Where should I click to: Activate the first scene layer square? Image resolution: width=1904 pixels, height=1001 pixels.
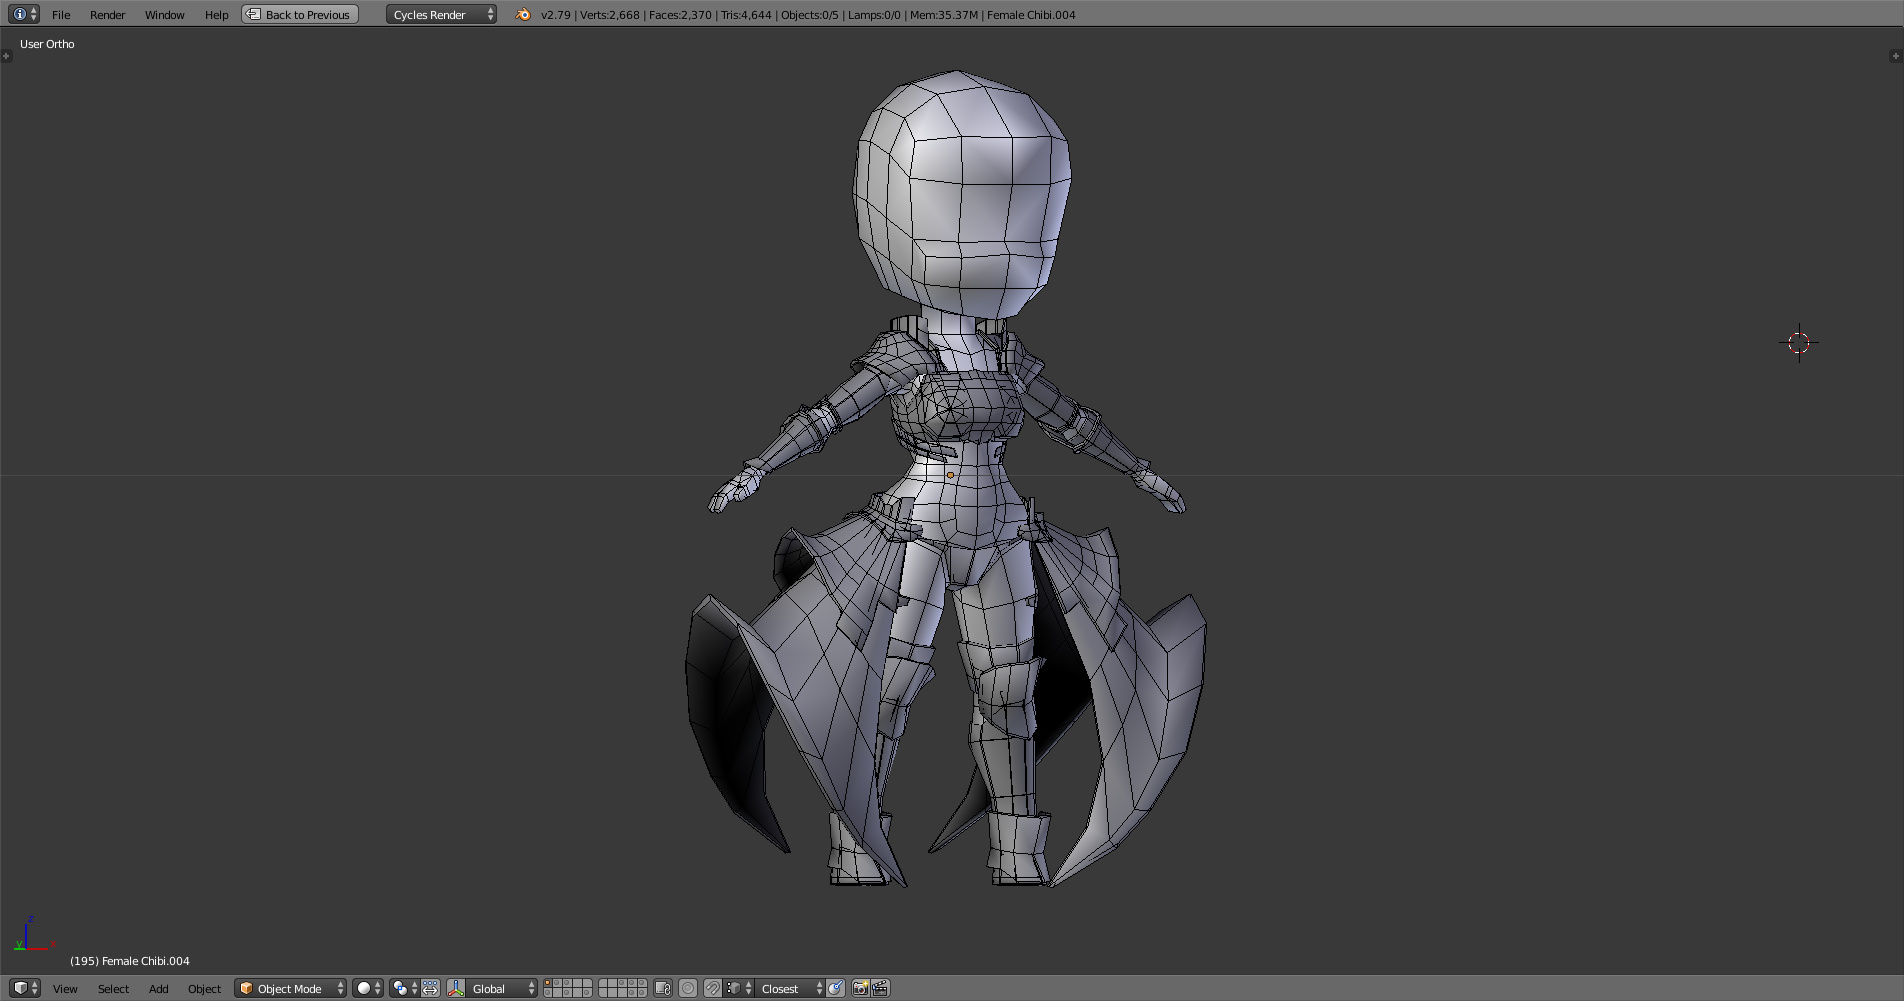[x=548, y=983]
